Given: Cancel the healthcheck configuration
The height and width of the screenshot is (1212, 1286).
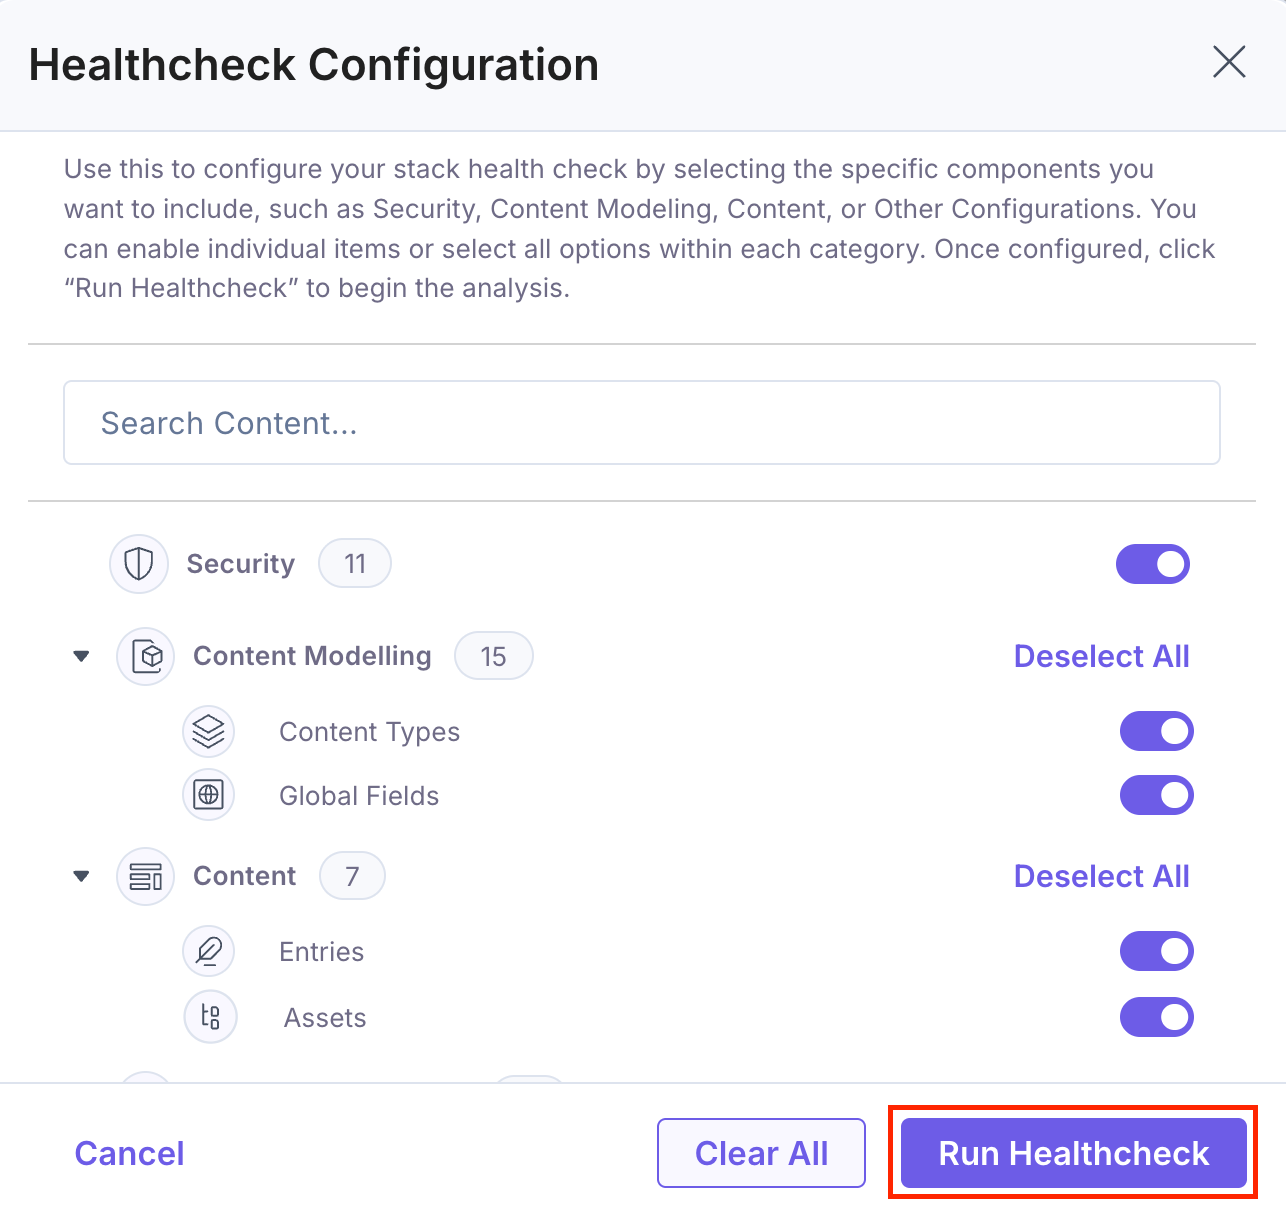Looking at the screenshot, I should tap(128, 1152).
